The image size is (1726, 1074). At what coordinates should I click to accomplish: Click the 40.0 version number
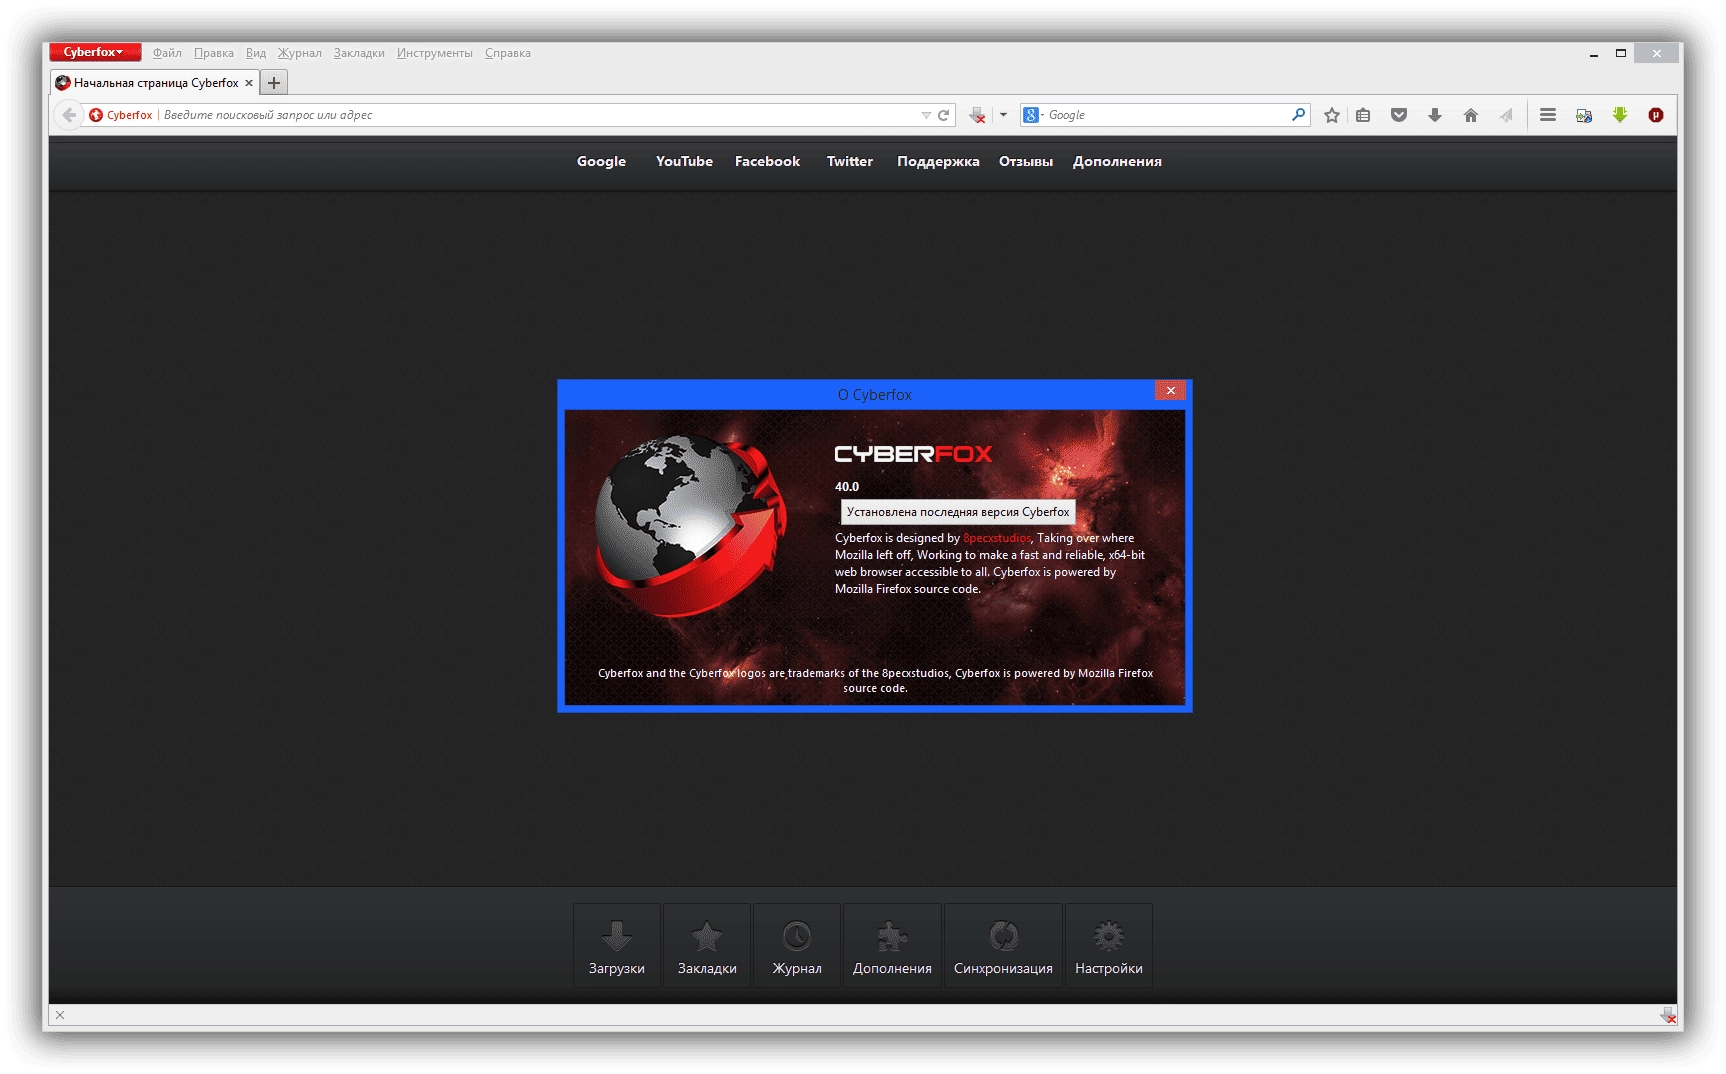pyautogui.click(x=847, y=487)
